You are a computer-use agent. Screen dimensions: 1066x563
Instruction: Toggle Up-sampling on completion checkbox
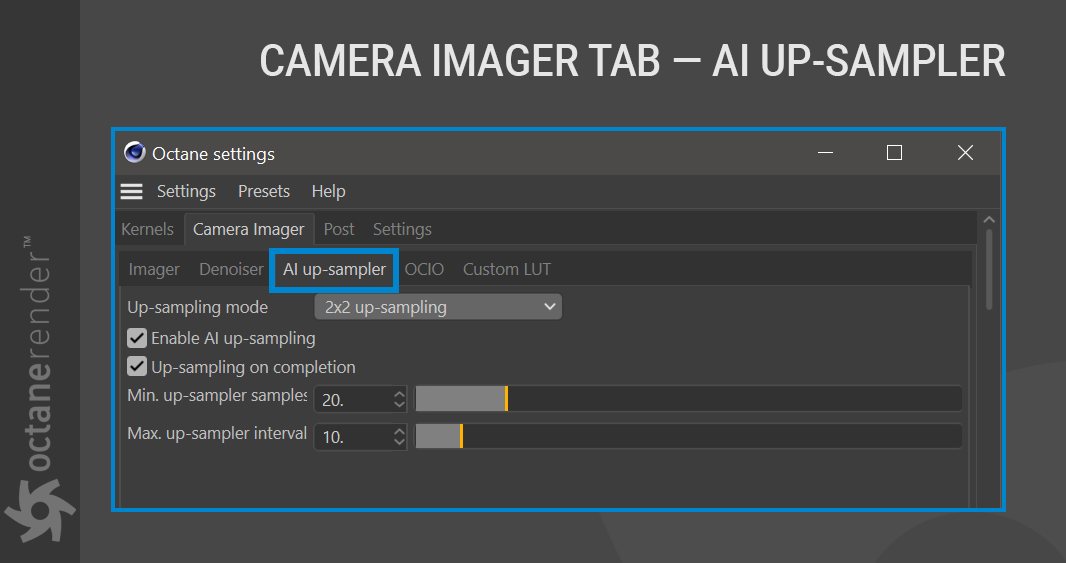click(138, 367)
